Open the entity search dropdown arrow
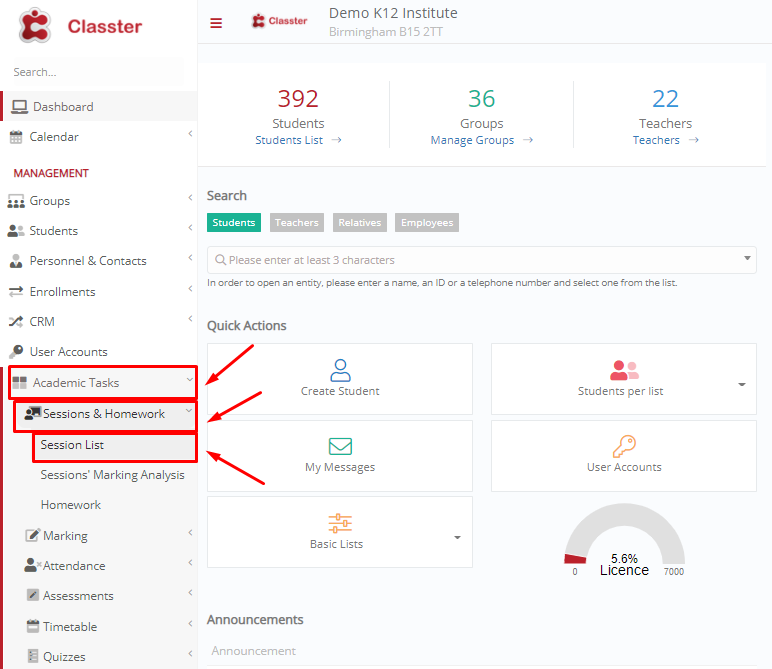Screen dimensions: 772x669 click(747, 258)
